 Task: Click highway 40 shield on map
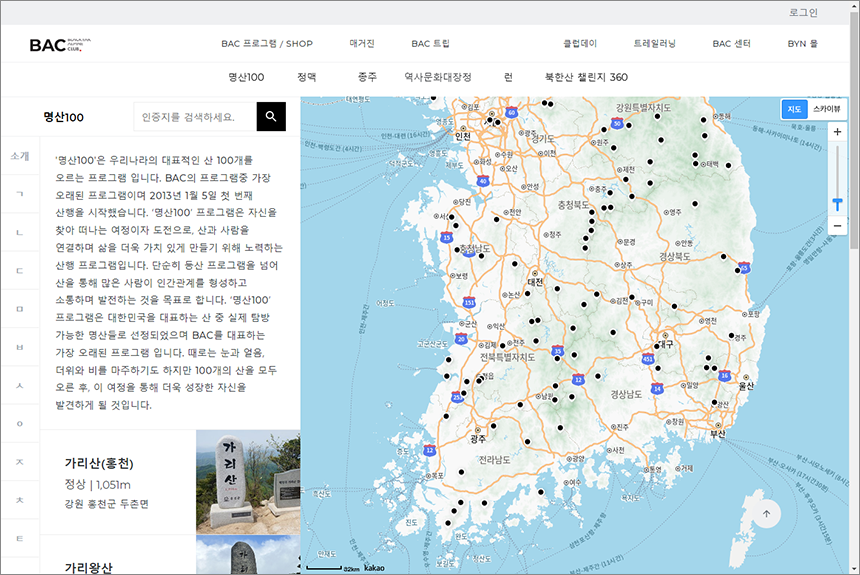coord(483,181)
